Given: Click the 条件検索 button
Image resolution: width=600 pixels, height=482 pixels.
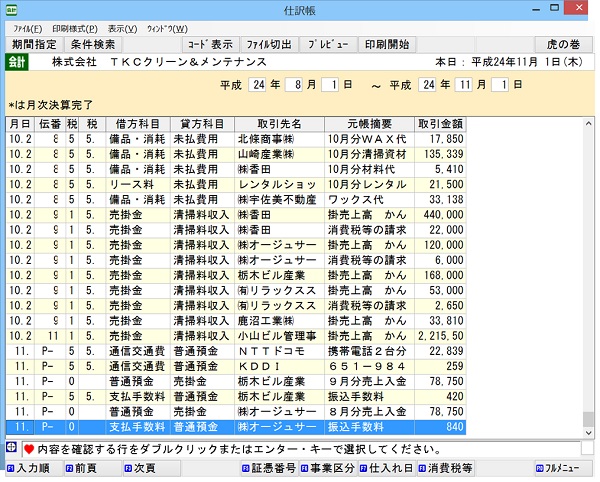Looking at the screenshot, I should pos(93,45).
